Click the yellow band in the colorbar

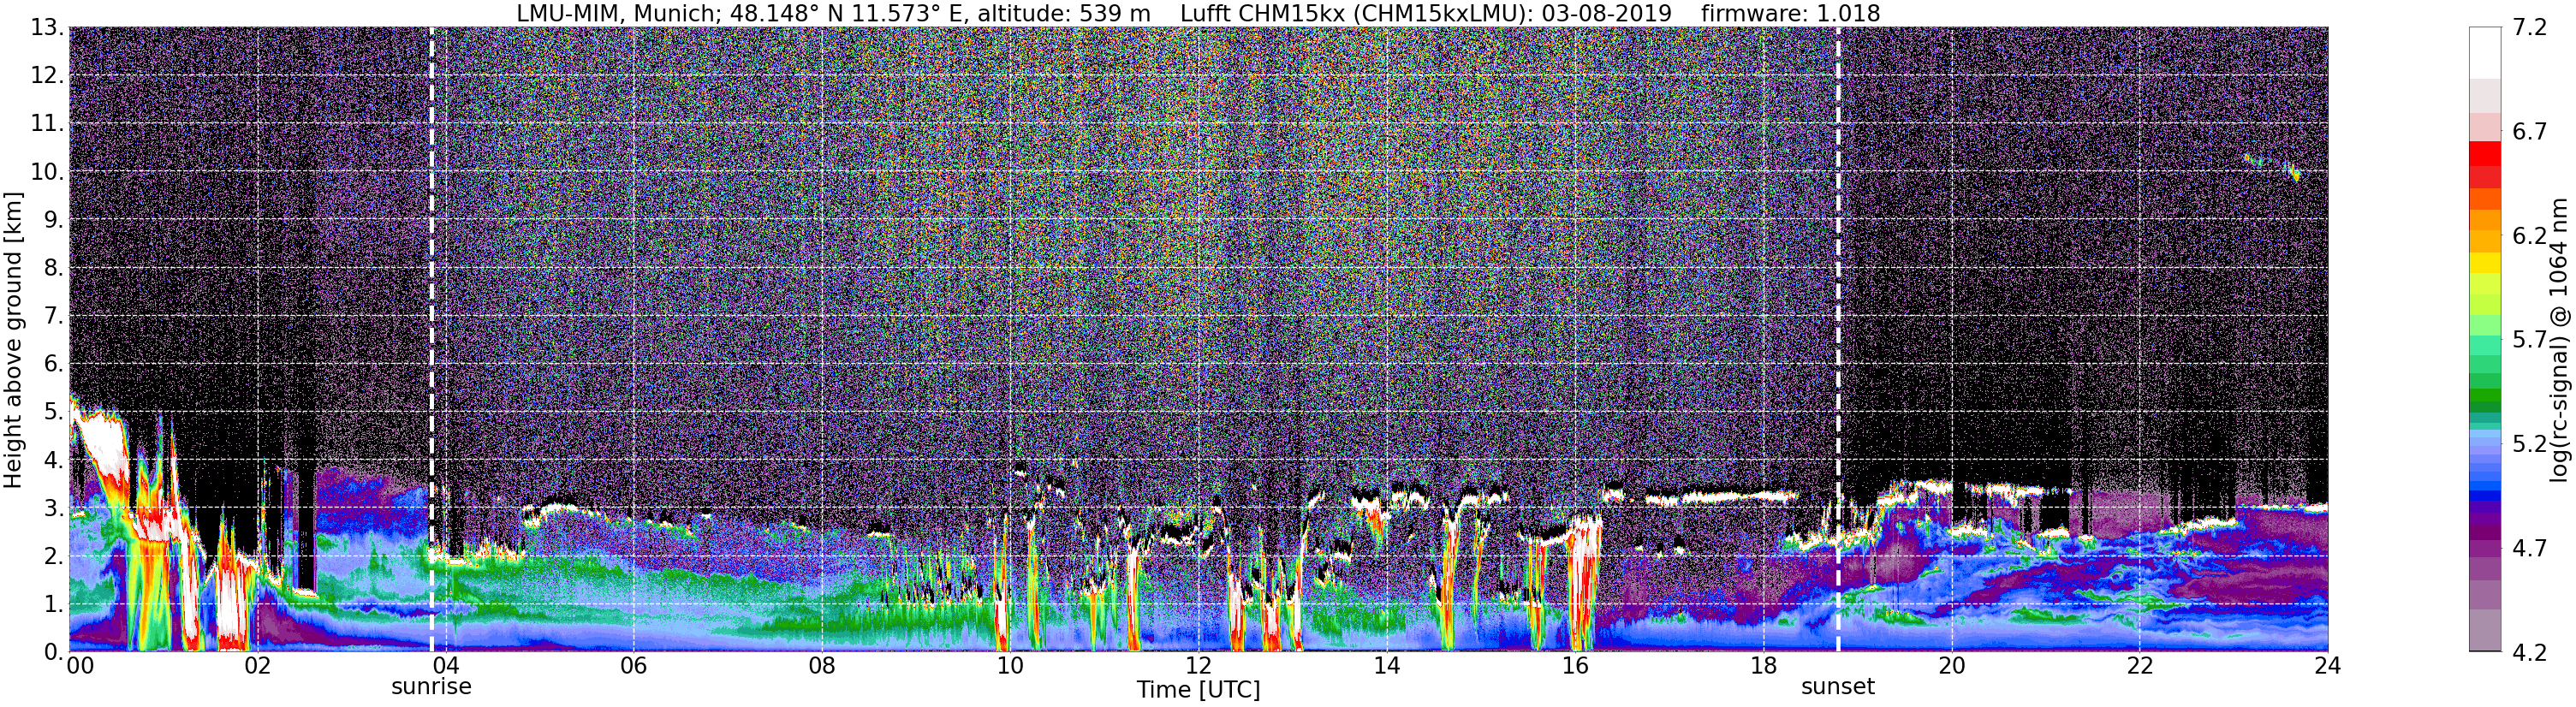[2484, 262]
